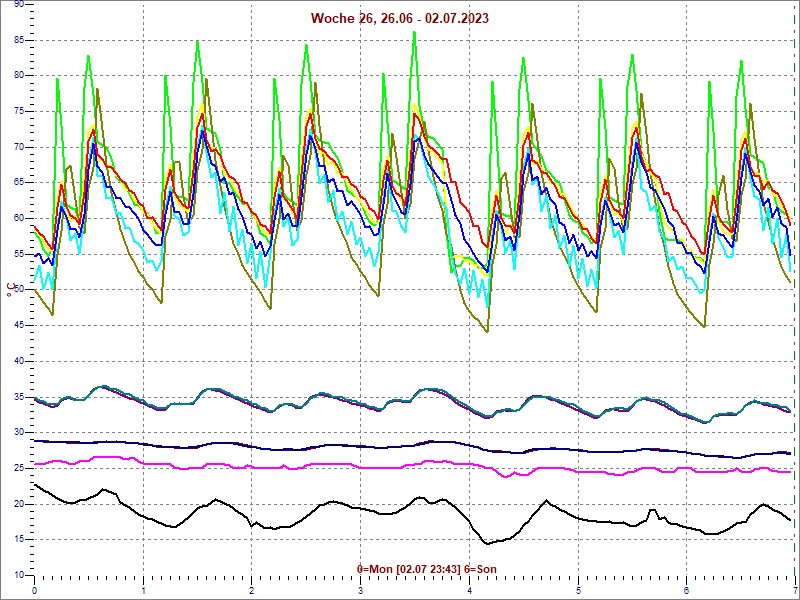Image resolution: width=800 pixels, height=600 pixels.
Task: Select the y-axis tick label 80
Action: pos(18,76)
